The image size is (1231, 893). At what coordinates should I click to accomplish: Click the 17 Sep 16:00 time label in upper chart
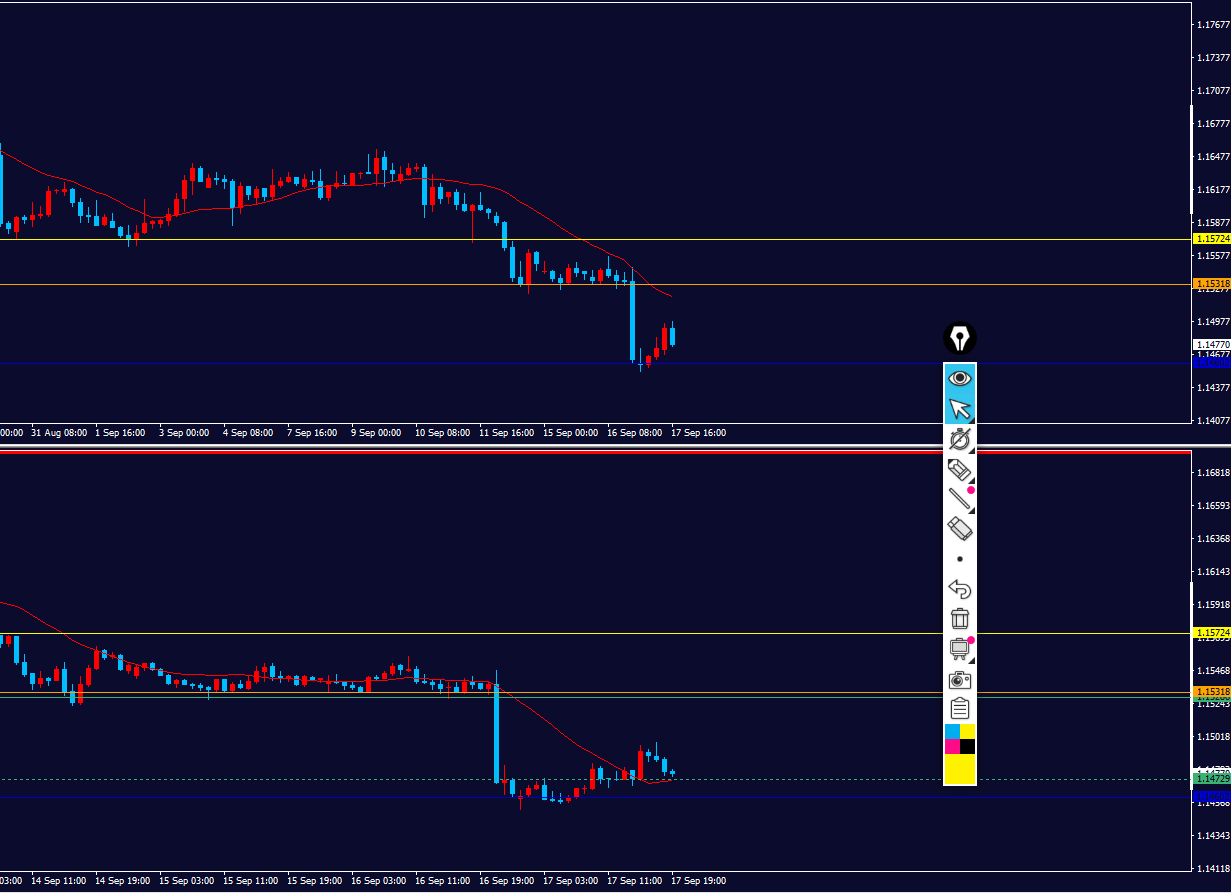point(698,433)
